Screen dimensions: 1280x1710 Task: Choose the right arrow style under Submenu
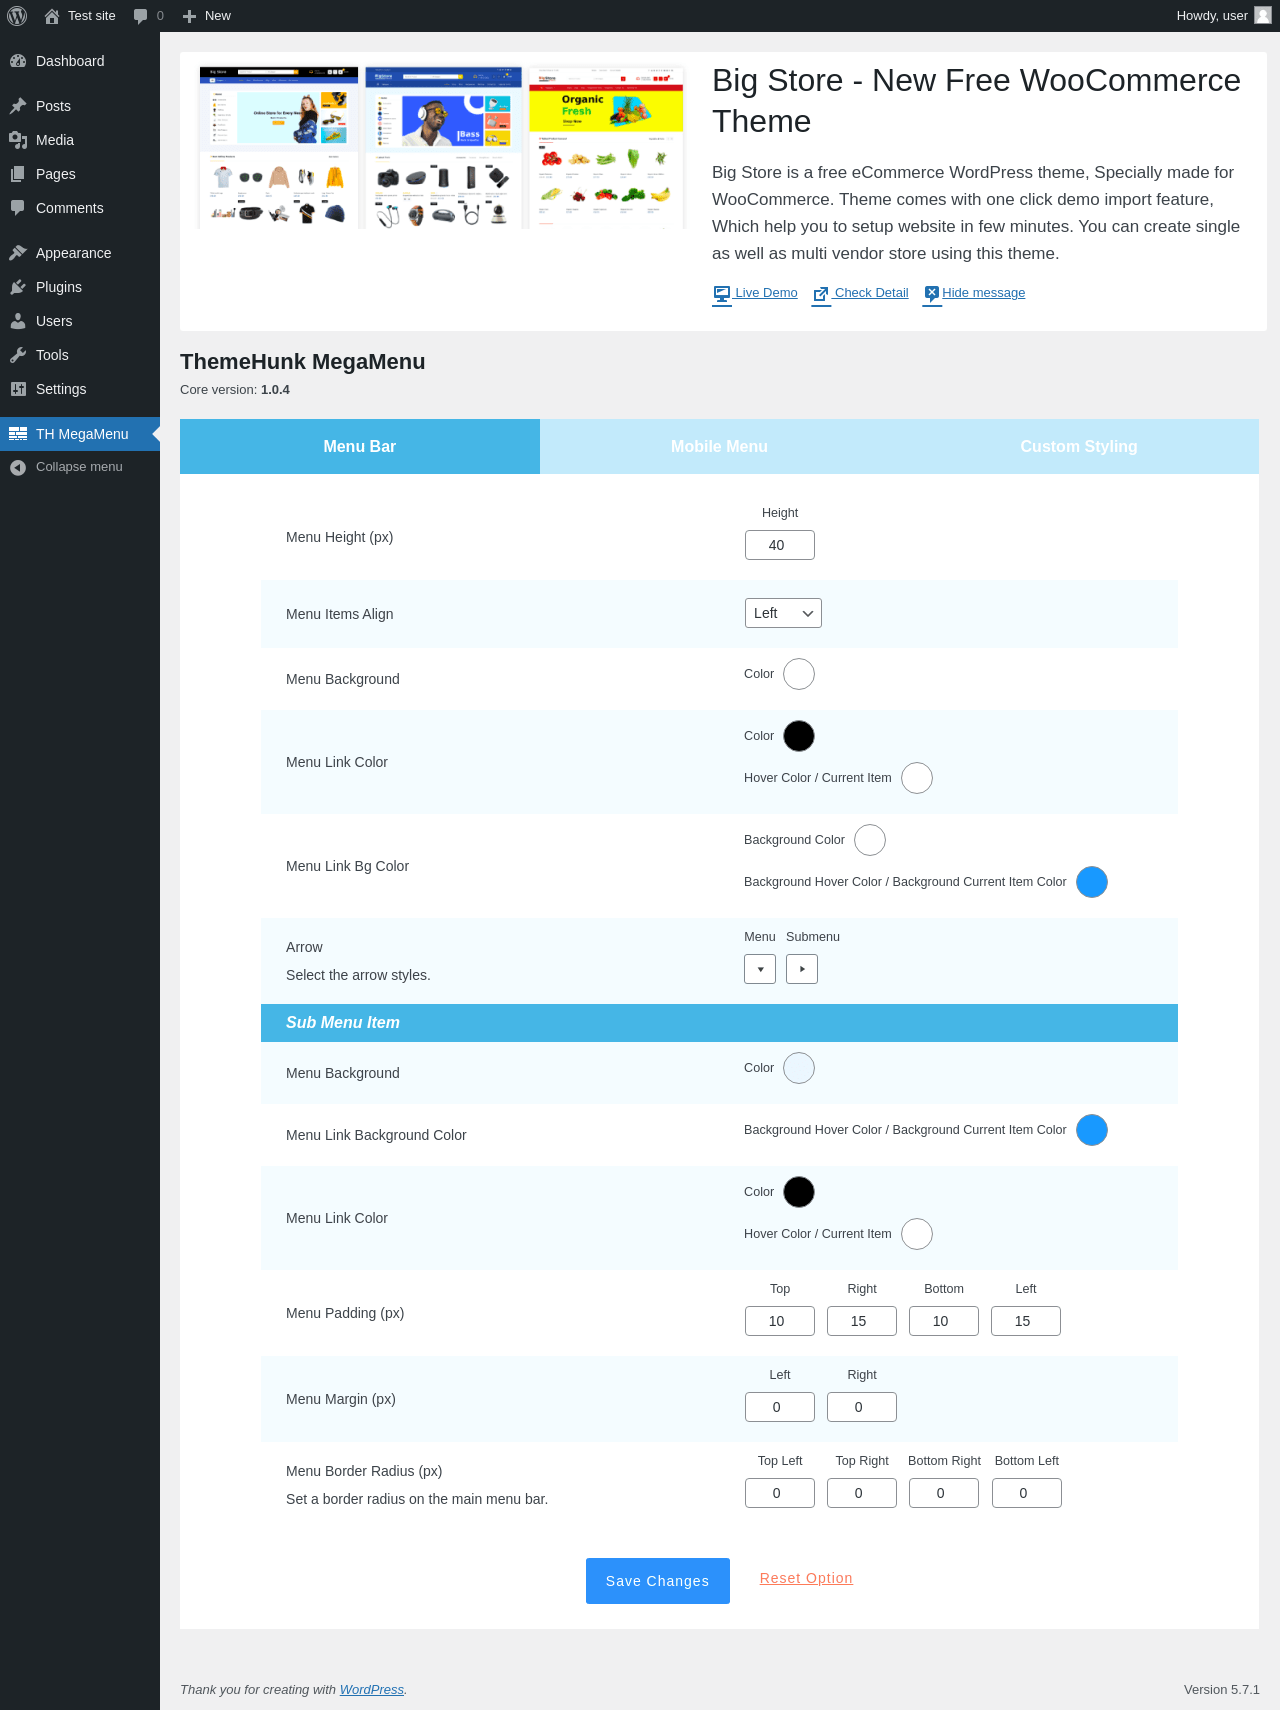tap(802, 969)
